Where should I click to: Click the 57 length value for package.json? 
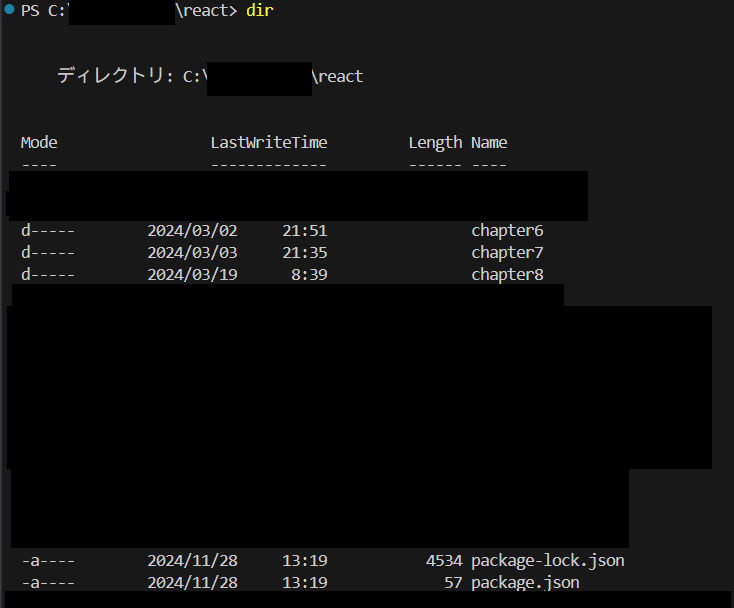click(x=452, y=583)
